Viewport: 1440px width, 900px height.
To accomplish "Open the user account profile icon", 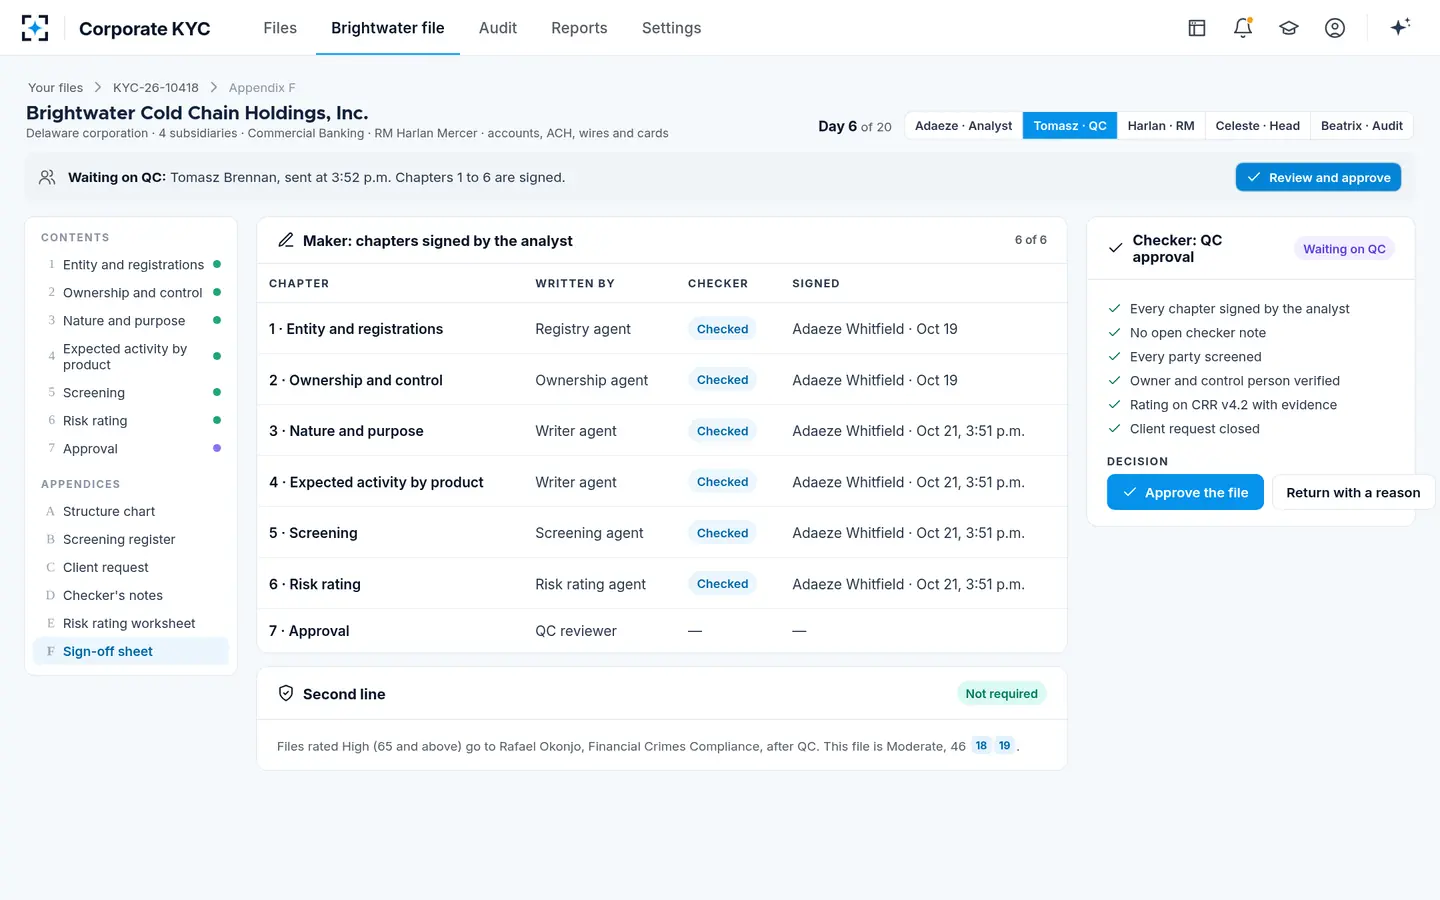I will 1335,28.
